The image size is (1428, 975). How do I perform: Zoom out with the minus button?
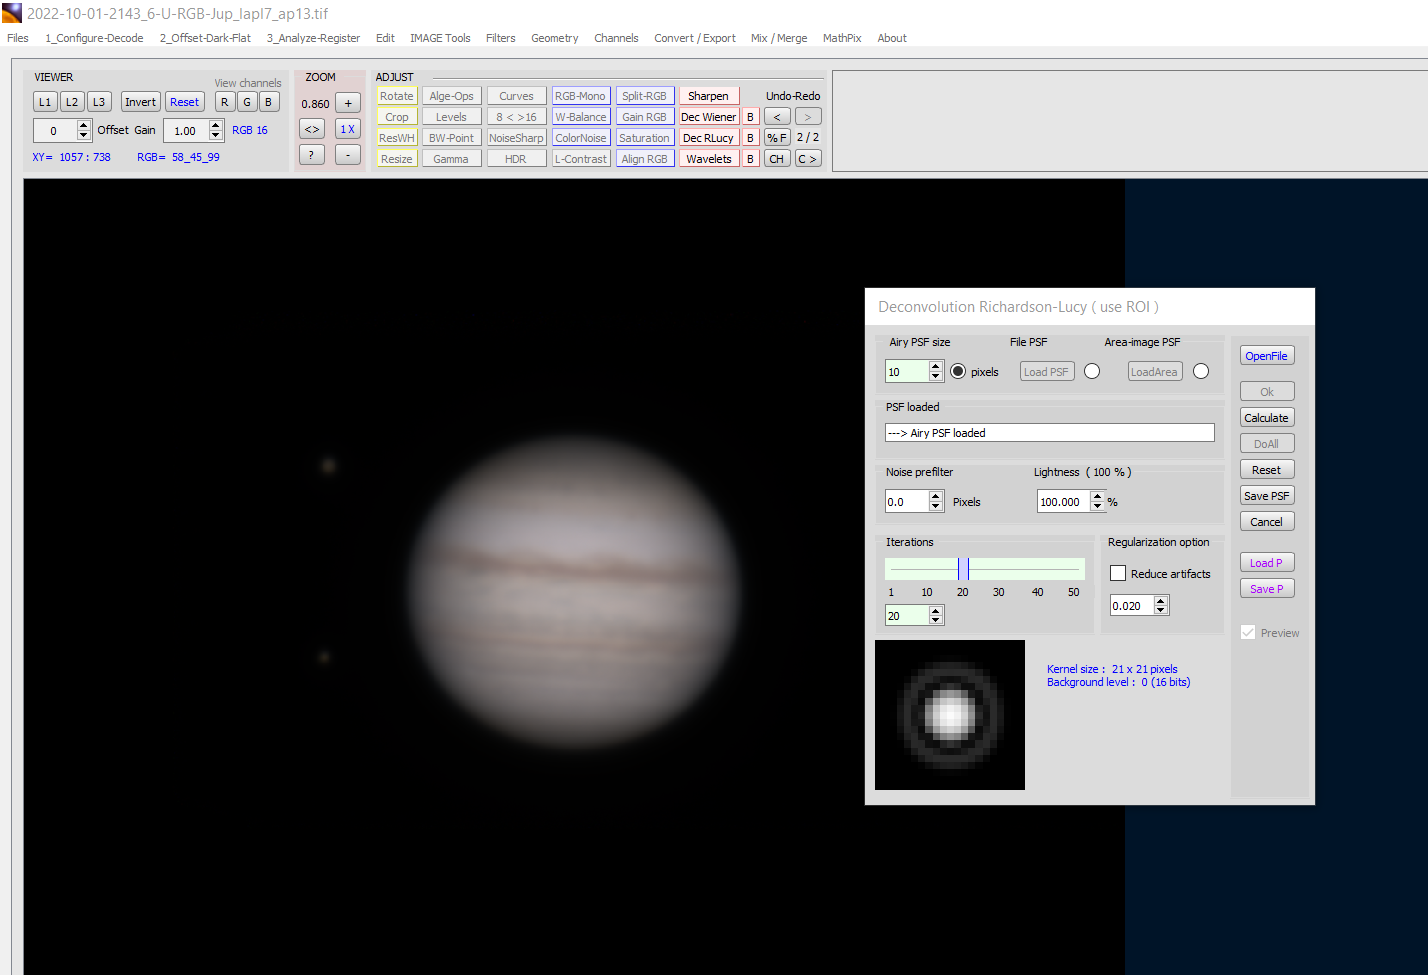click(348, 155)
